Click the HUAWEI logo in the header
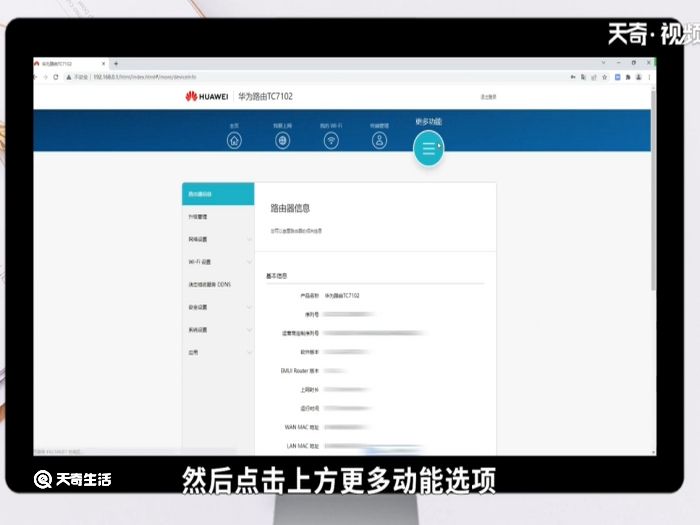This screenshot has height=525, width=700. coord(207,96)
